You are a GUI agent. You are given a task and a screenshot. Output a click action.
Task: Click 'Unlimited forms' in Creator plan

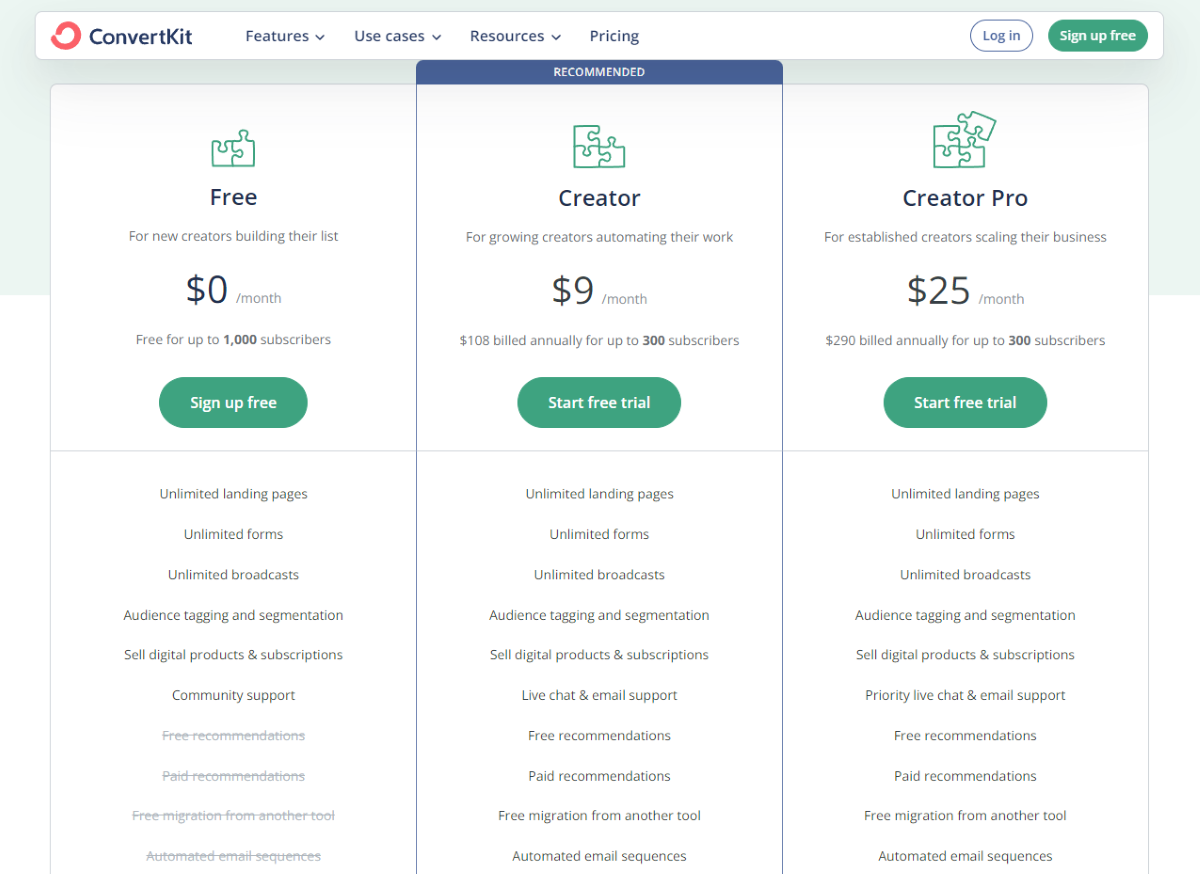pos(599,535)
